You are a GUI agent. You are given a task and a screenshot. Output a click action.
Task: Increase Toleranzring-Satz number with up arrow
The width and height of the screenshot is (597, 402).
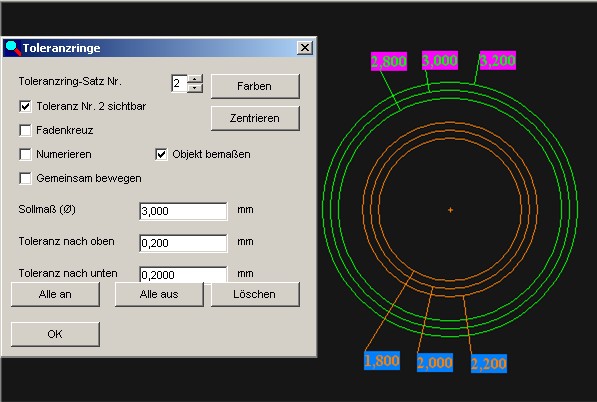click(x=195, y=79)
